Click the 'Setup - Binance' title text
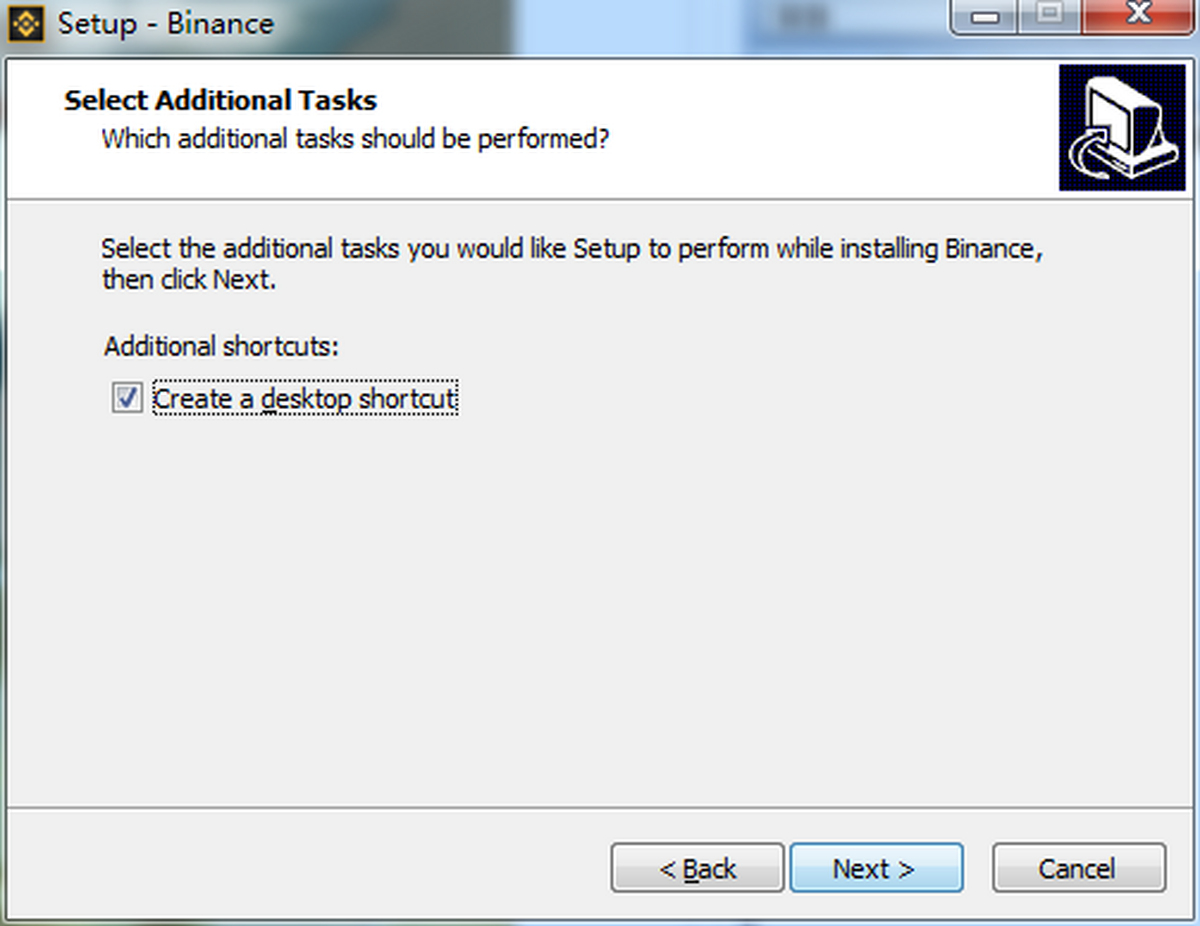The width and height of the screenshot is (1200, 926). pos(165,24)
